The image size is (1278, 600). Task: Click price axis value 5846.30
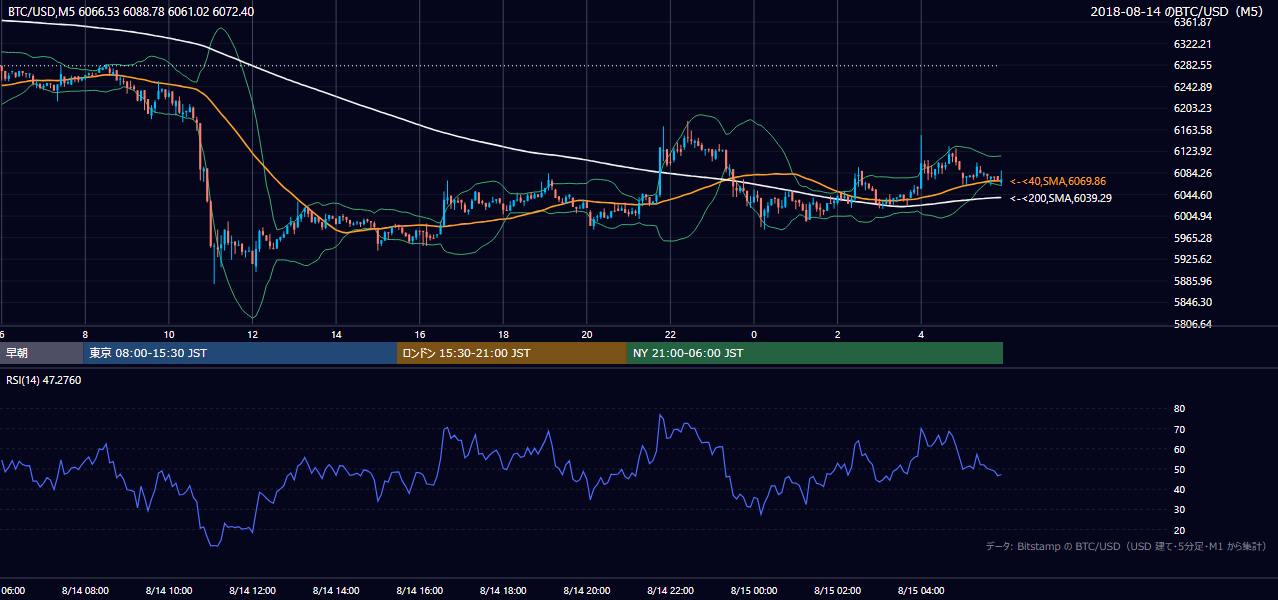click(1193, 302)
